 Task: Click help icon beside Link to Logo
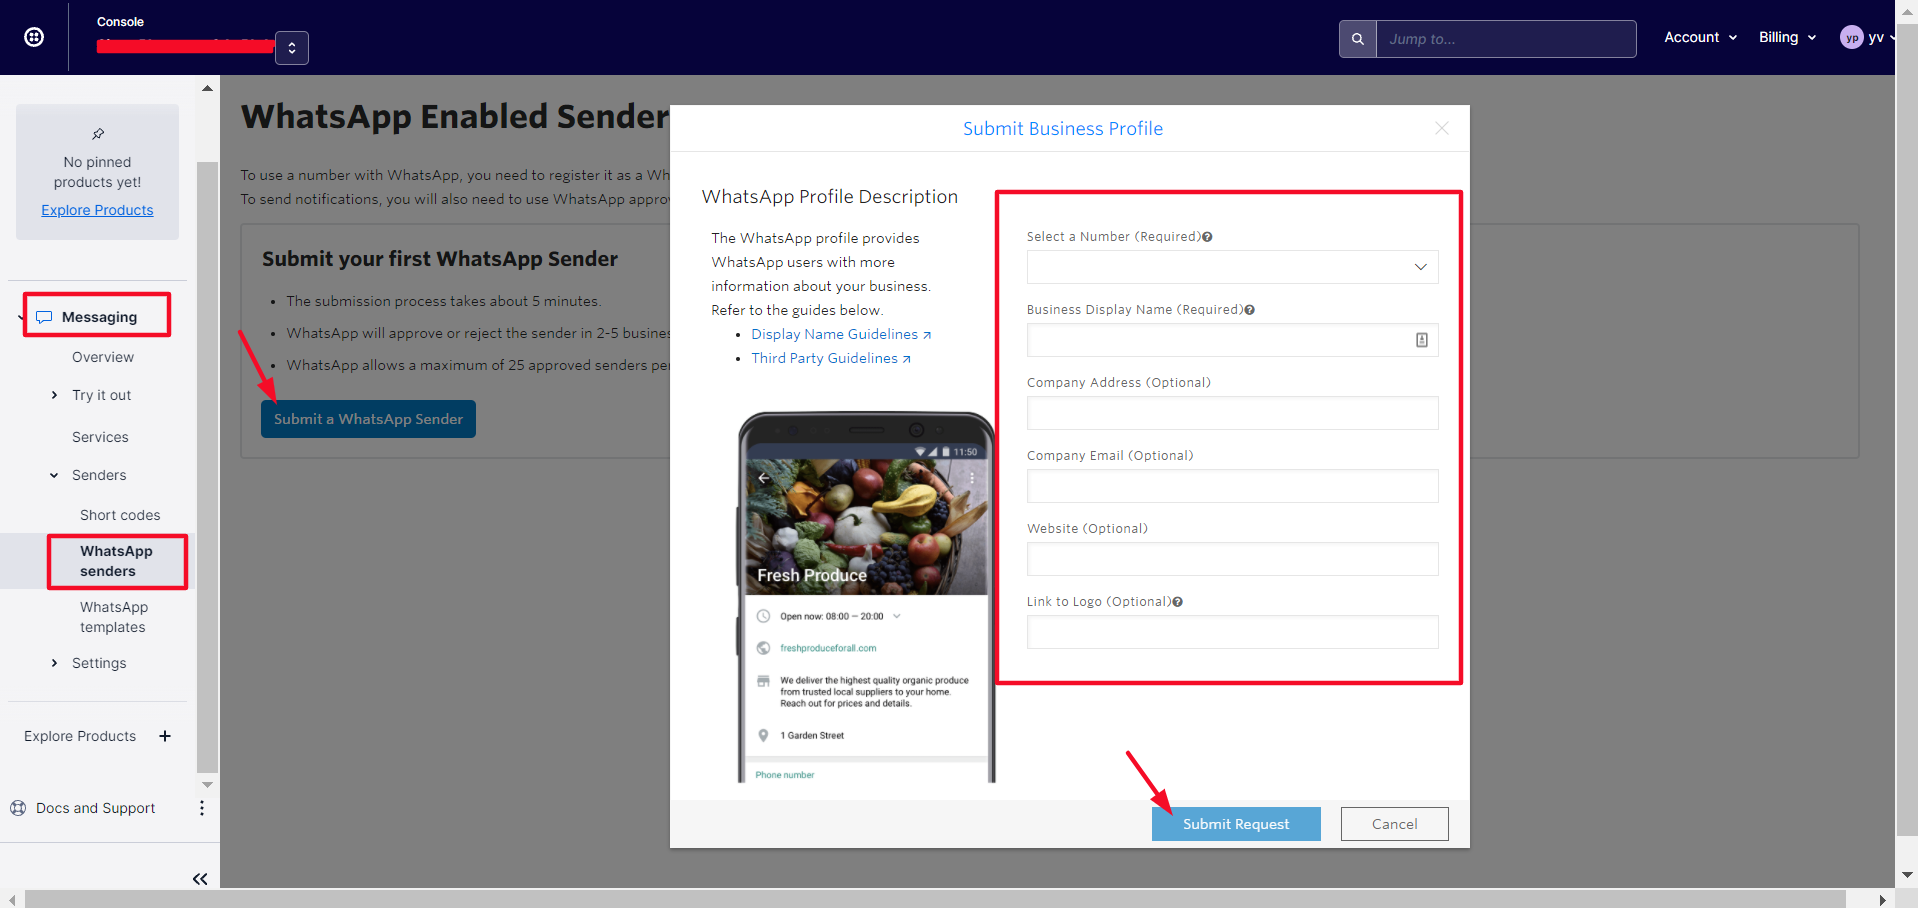point(1177,602)
